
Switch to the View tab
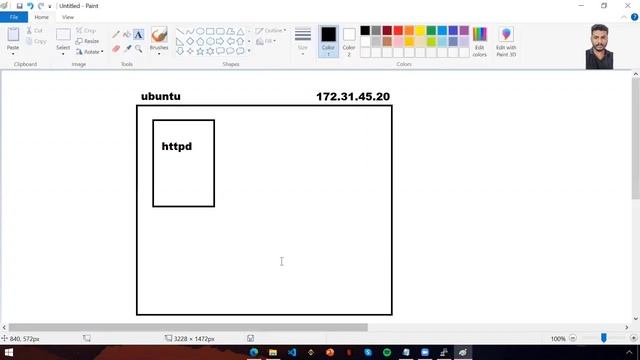click(x=68, y=17)
